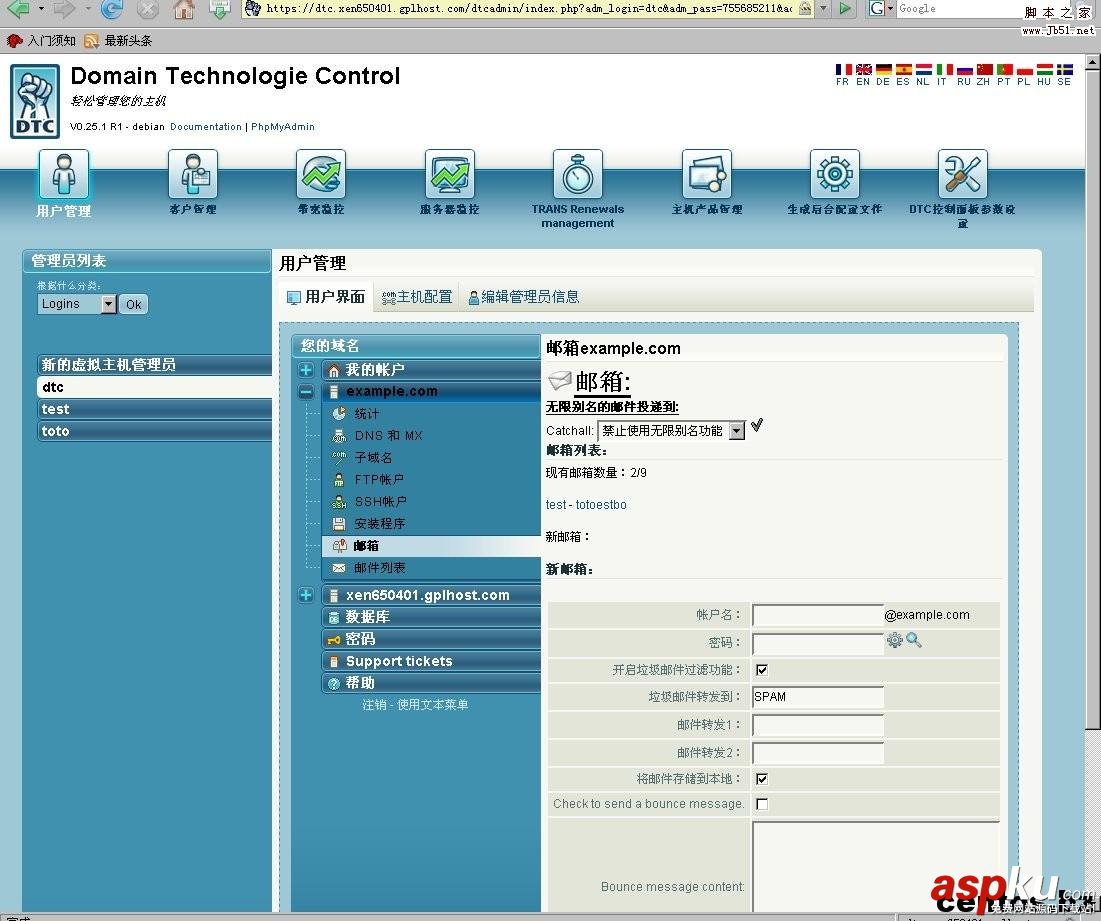Click the Ok button beside Logins
The width and height of the screenshot is (1101, 921).
click(133, 304)
